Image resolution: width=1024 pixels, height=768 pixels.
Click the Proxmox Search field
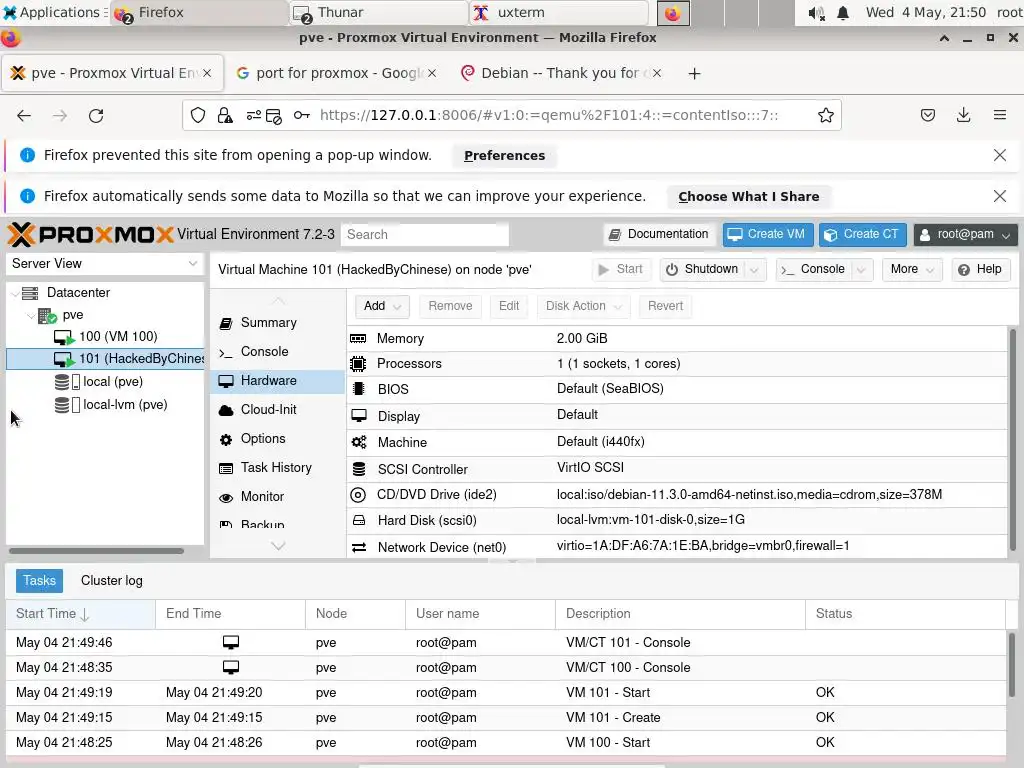[x=424, y=234]
